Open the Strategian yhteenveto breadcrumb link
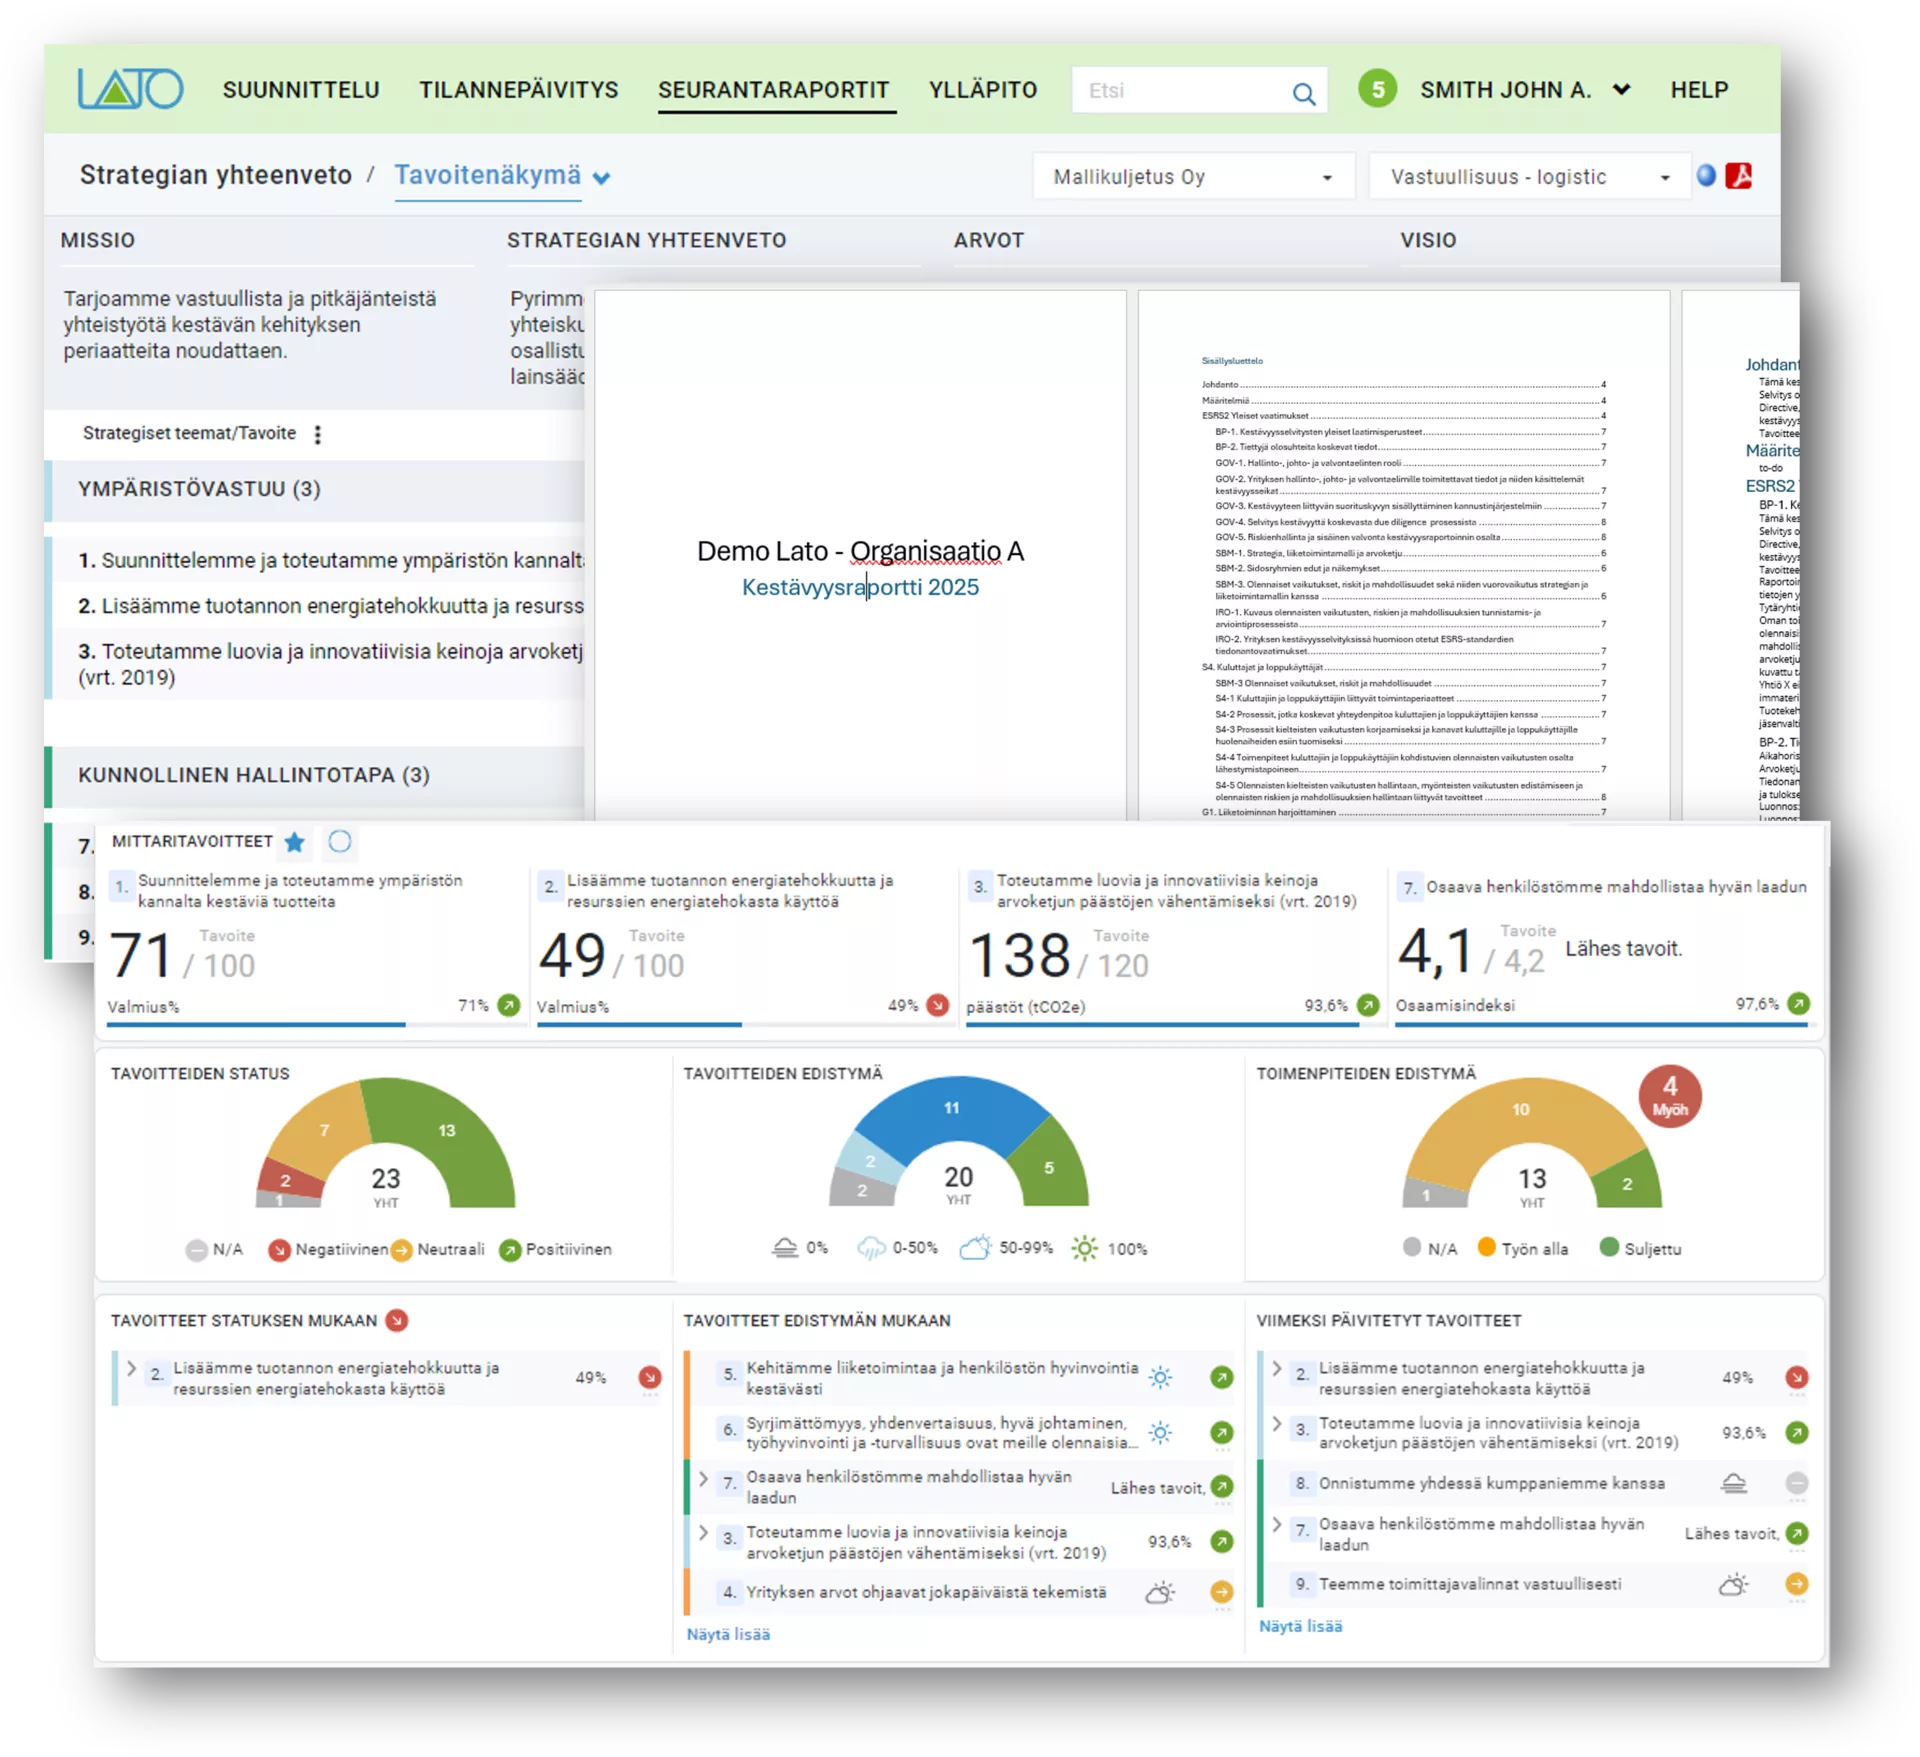 pyautogui.click(x=216, y=173)
